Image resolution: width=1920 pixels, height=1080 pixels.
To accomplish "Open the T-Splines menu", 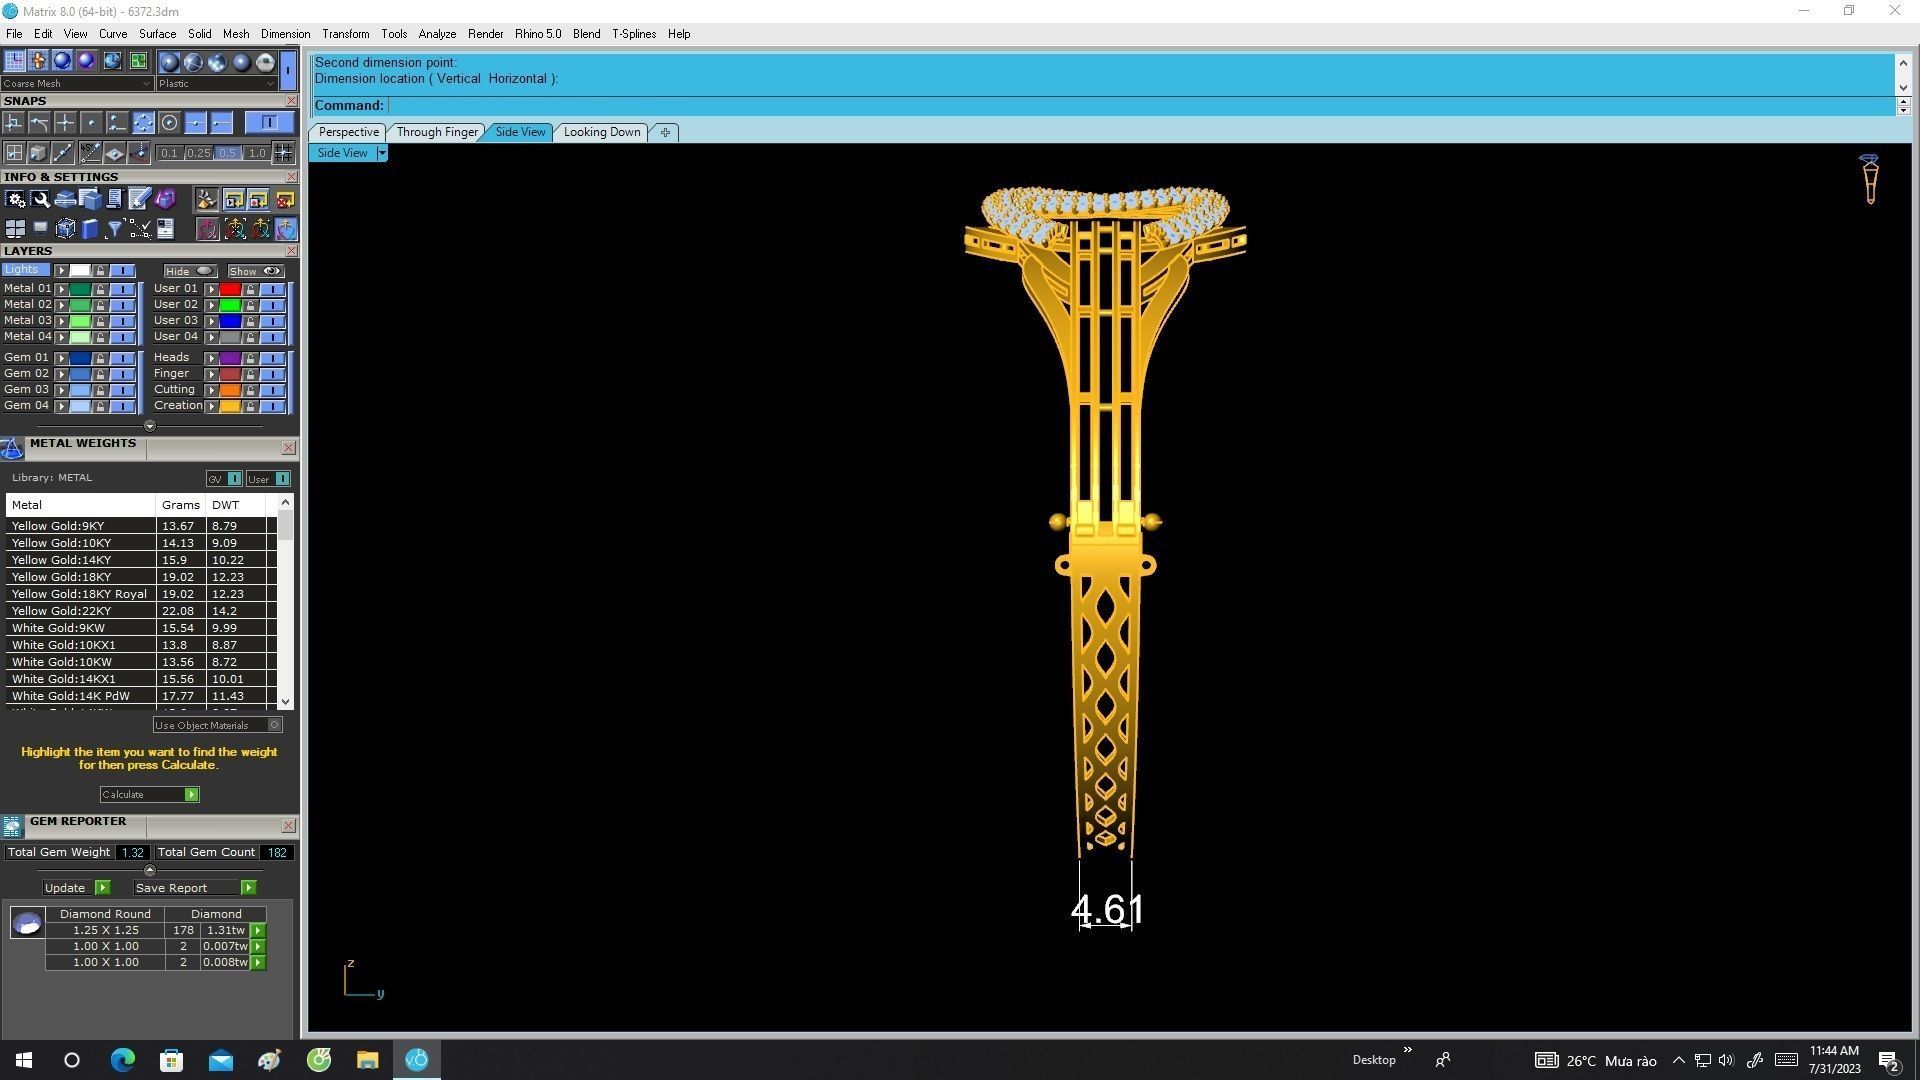I will point(633,34).
